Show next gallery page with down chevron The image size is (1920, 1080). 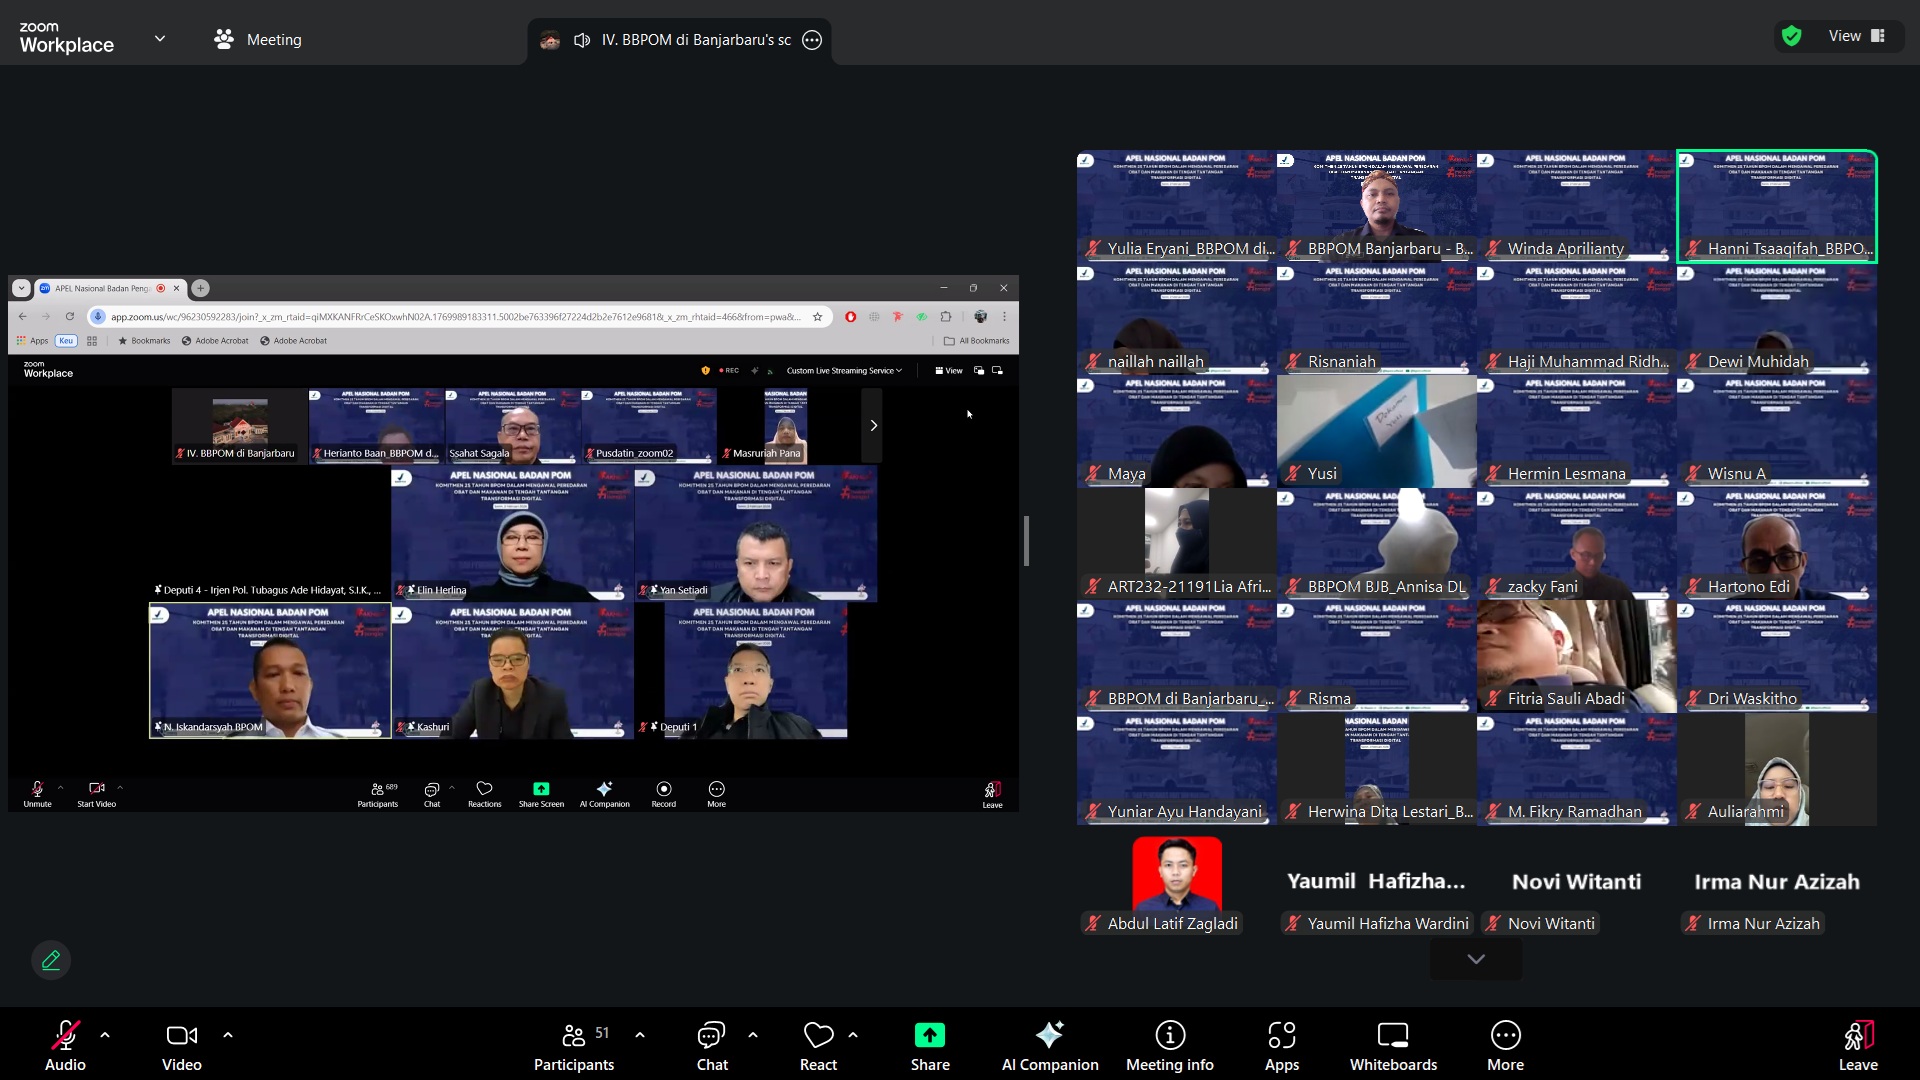coord(1475,959)
